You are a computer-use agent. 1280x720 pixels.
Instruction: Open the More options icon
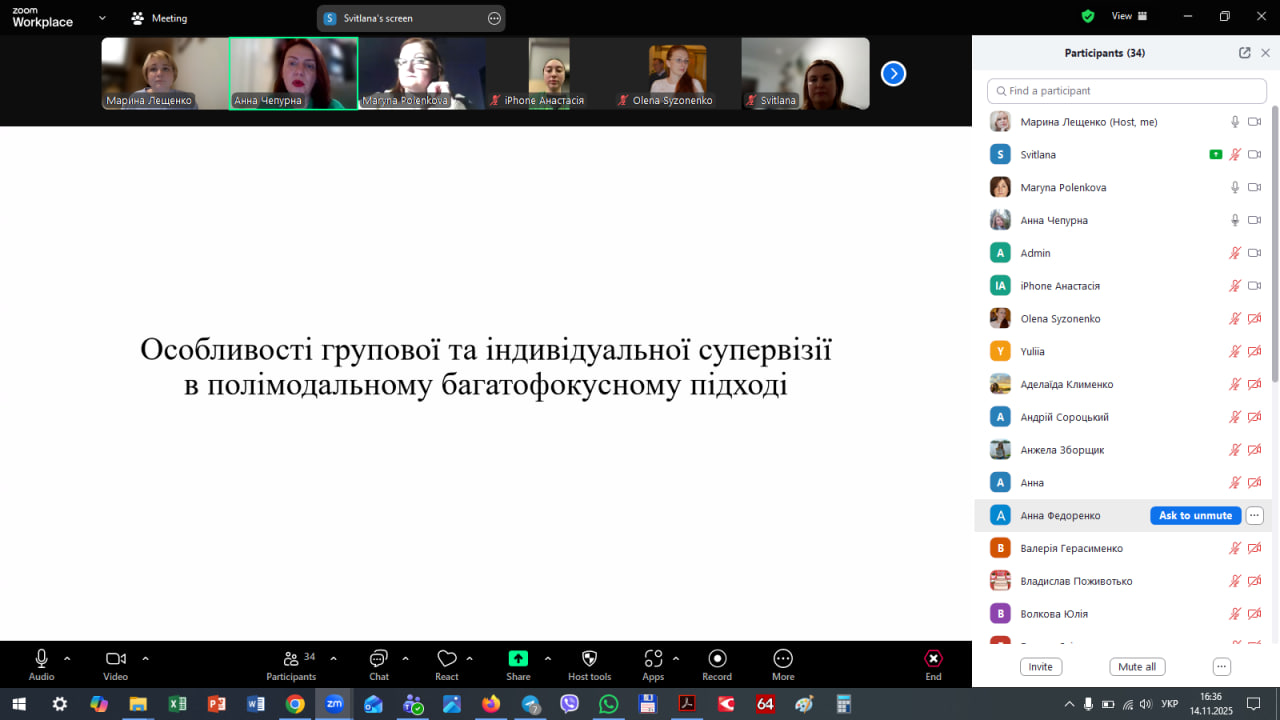tap(783, 659)
